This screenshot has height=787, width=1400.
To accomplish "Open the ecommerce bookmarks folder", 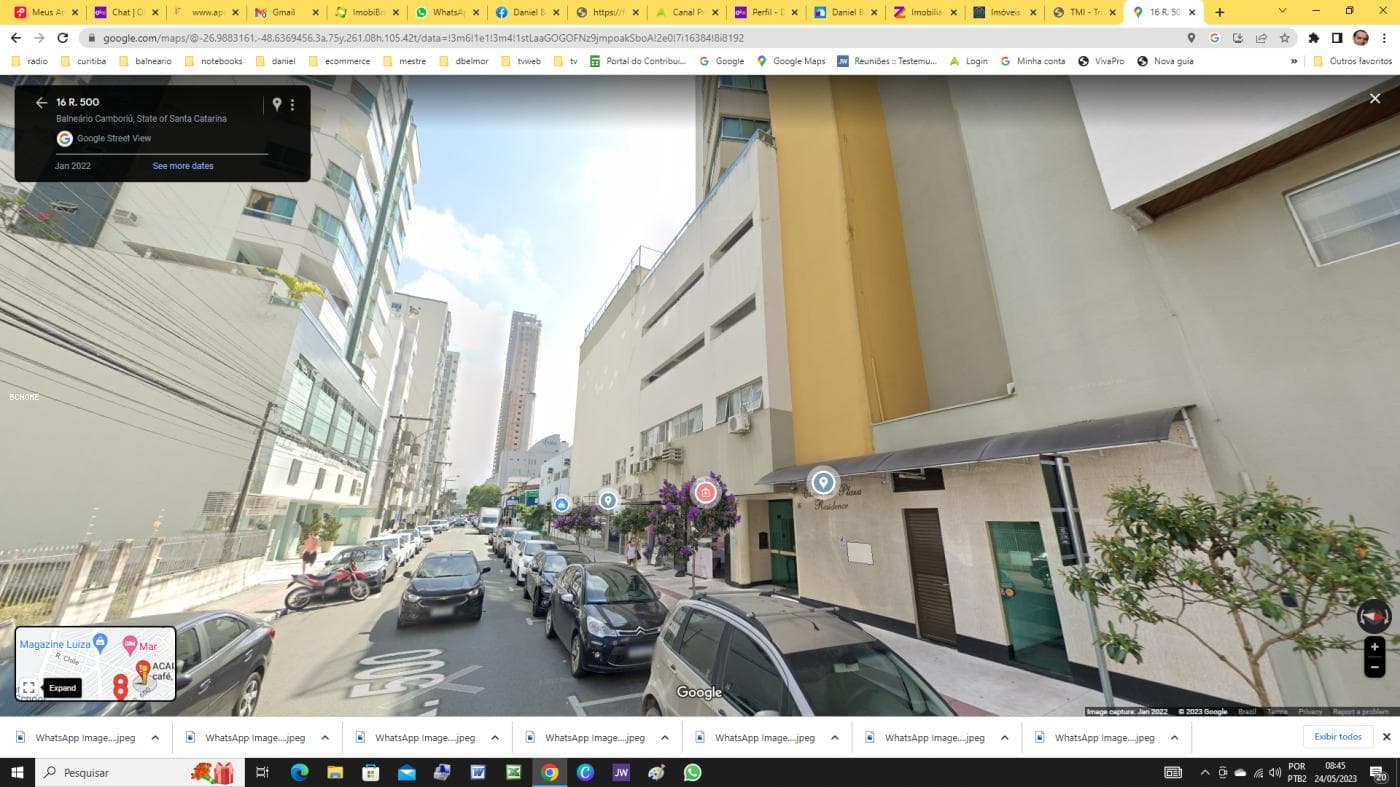I will pyautogui.click(x=339, y=61).
